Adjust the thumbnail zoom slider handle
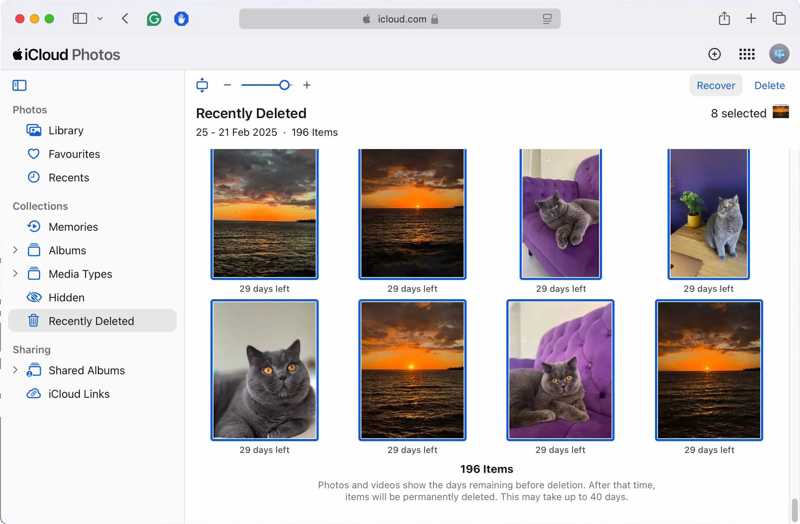Screen dimensions: 800x524 [x=285, y=85]
